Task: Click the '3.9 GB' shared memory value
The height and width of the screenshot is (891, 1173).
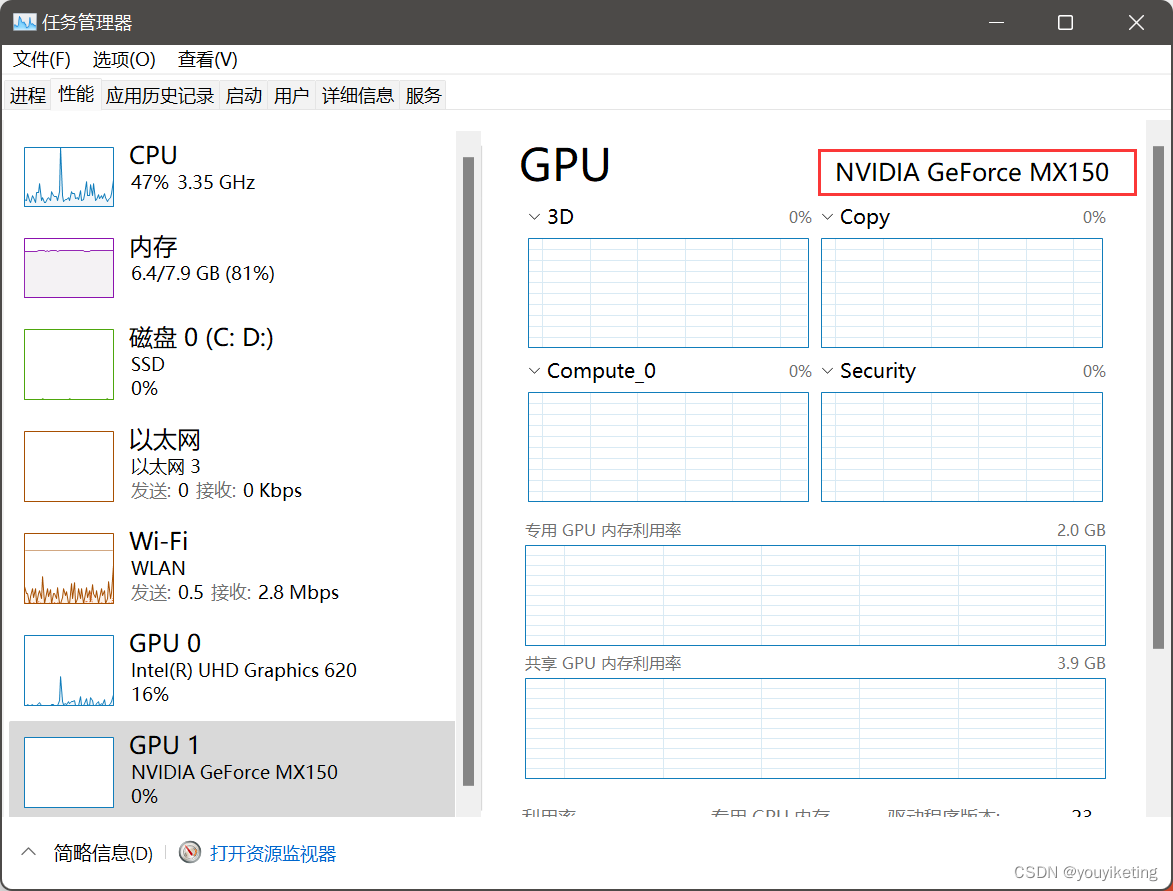Action: point(1081,664)
